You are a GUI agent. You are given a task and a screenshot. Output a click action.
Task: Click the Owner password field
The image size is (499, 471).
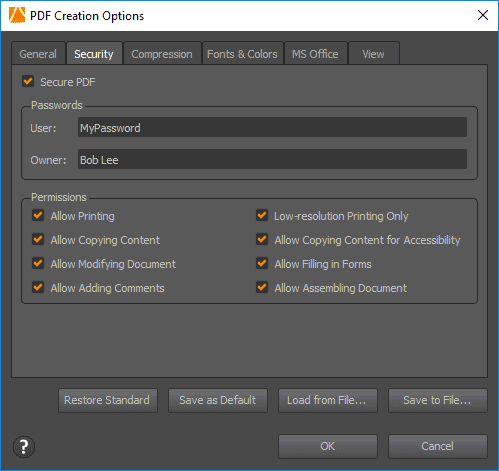[272, 159]
